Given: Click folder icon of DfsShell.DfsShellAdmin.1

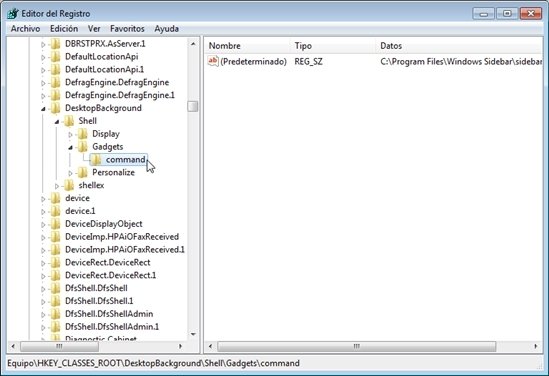Looking at the screenshot, I should (55, 327).
